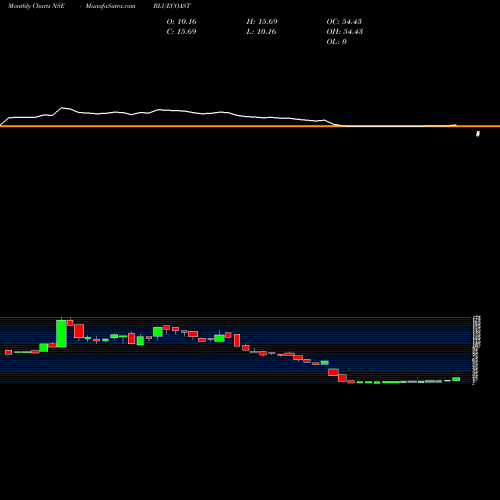Click the tallest green candlestick
The width and height of the screenshot is (500, 500).
[61, 333]
